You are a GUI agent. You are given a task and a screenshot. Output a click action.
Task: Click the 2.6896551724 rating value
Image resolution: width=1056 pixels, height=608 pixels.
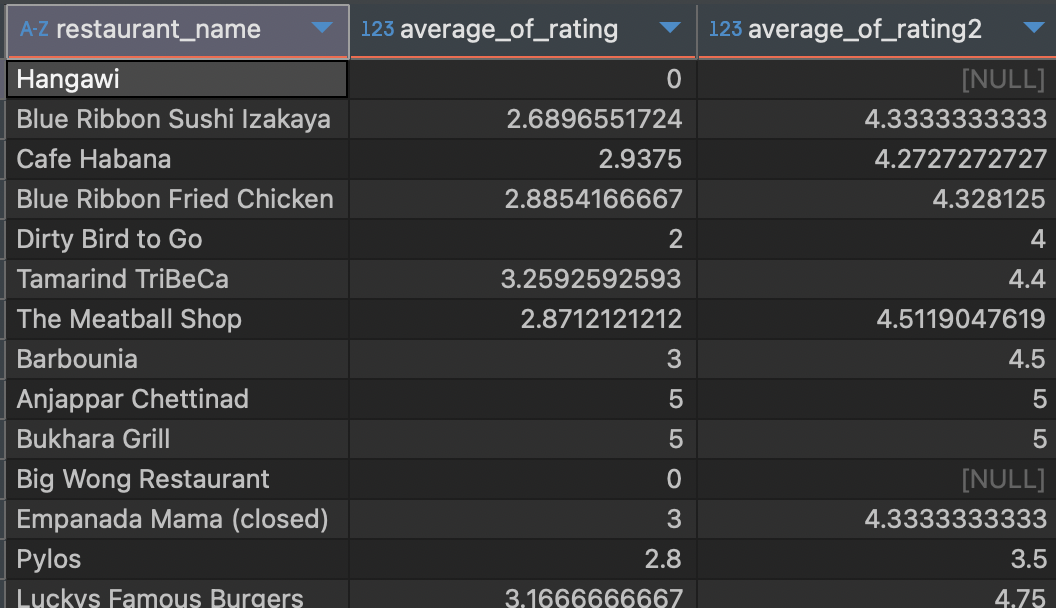pyautogui.click(x=594, y=119)
